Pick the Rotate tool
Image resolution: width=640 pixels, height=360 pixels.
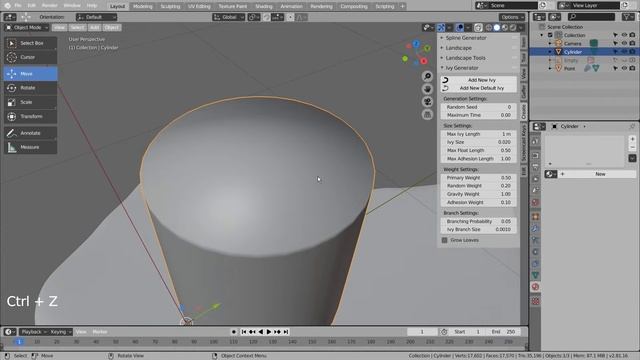31,88
